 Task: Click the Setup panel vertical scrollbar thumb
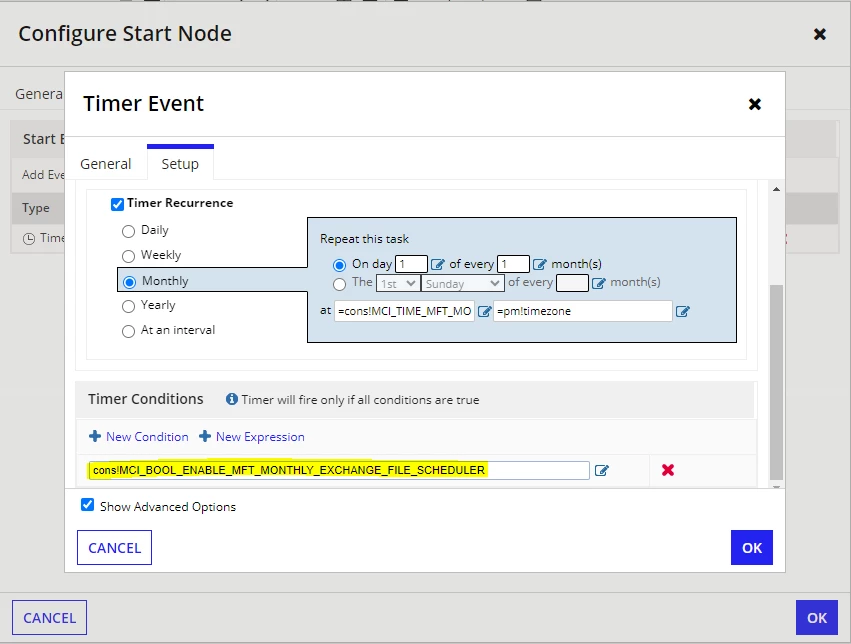[777, 382]
